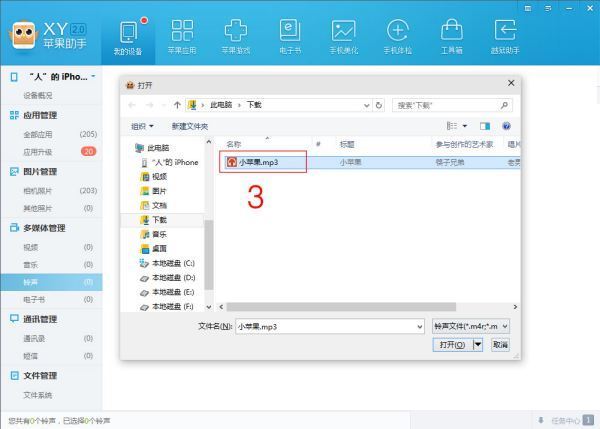Refresh the 下载 folder view

tap(379, 105)
